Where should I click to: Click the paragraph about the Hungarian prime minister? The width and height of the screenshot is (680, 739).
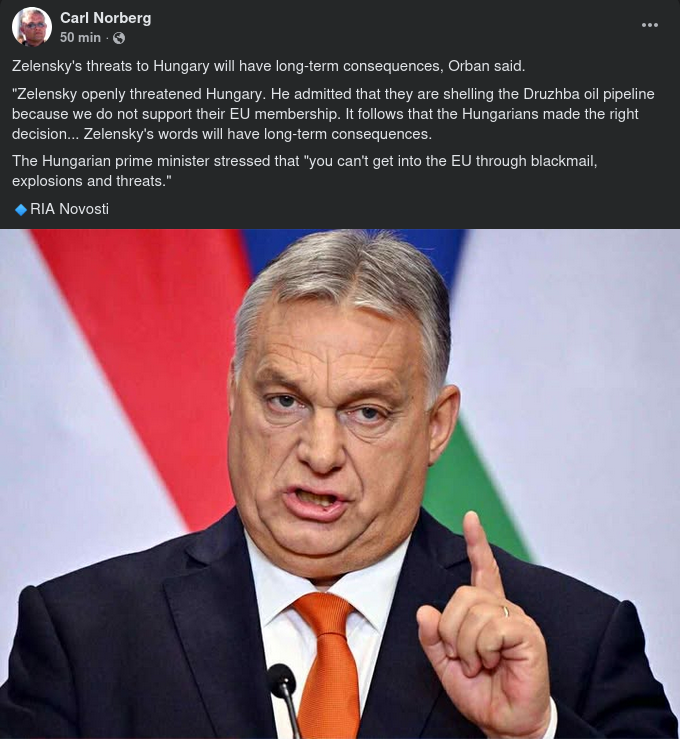(x=300, y=171)
